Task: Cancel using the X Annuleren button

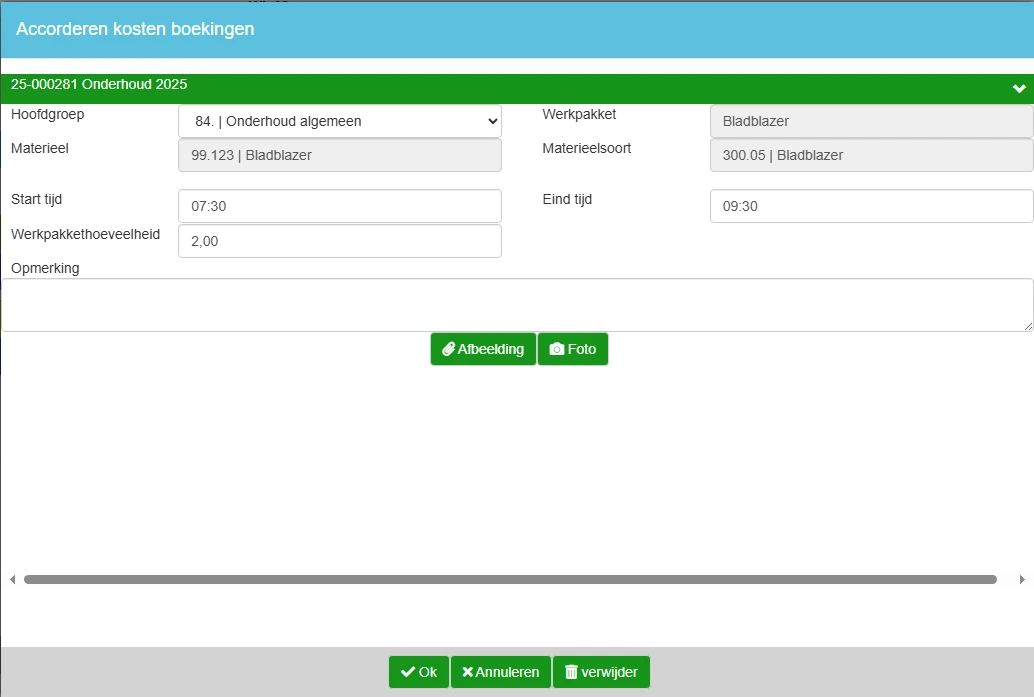Action: tap(500, 672)
